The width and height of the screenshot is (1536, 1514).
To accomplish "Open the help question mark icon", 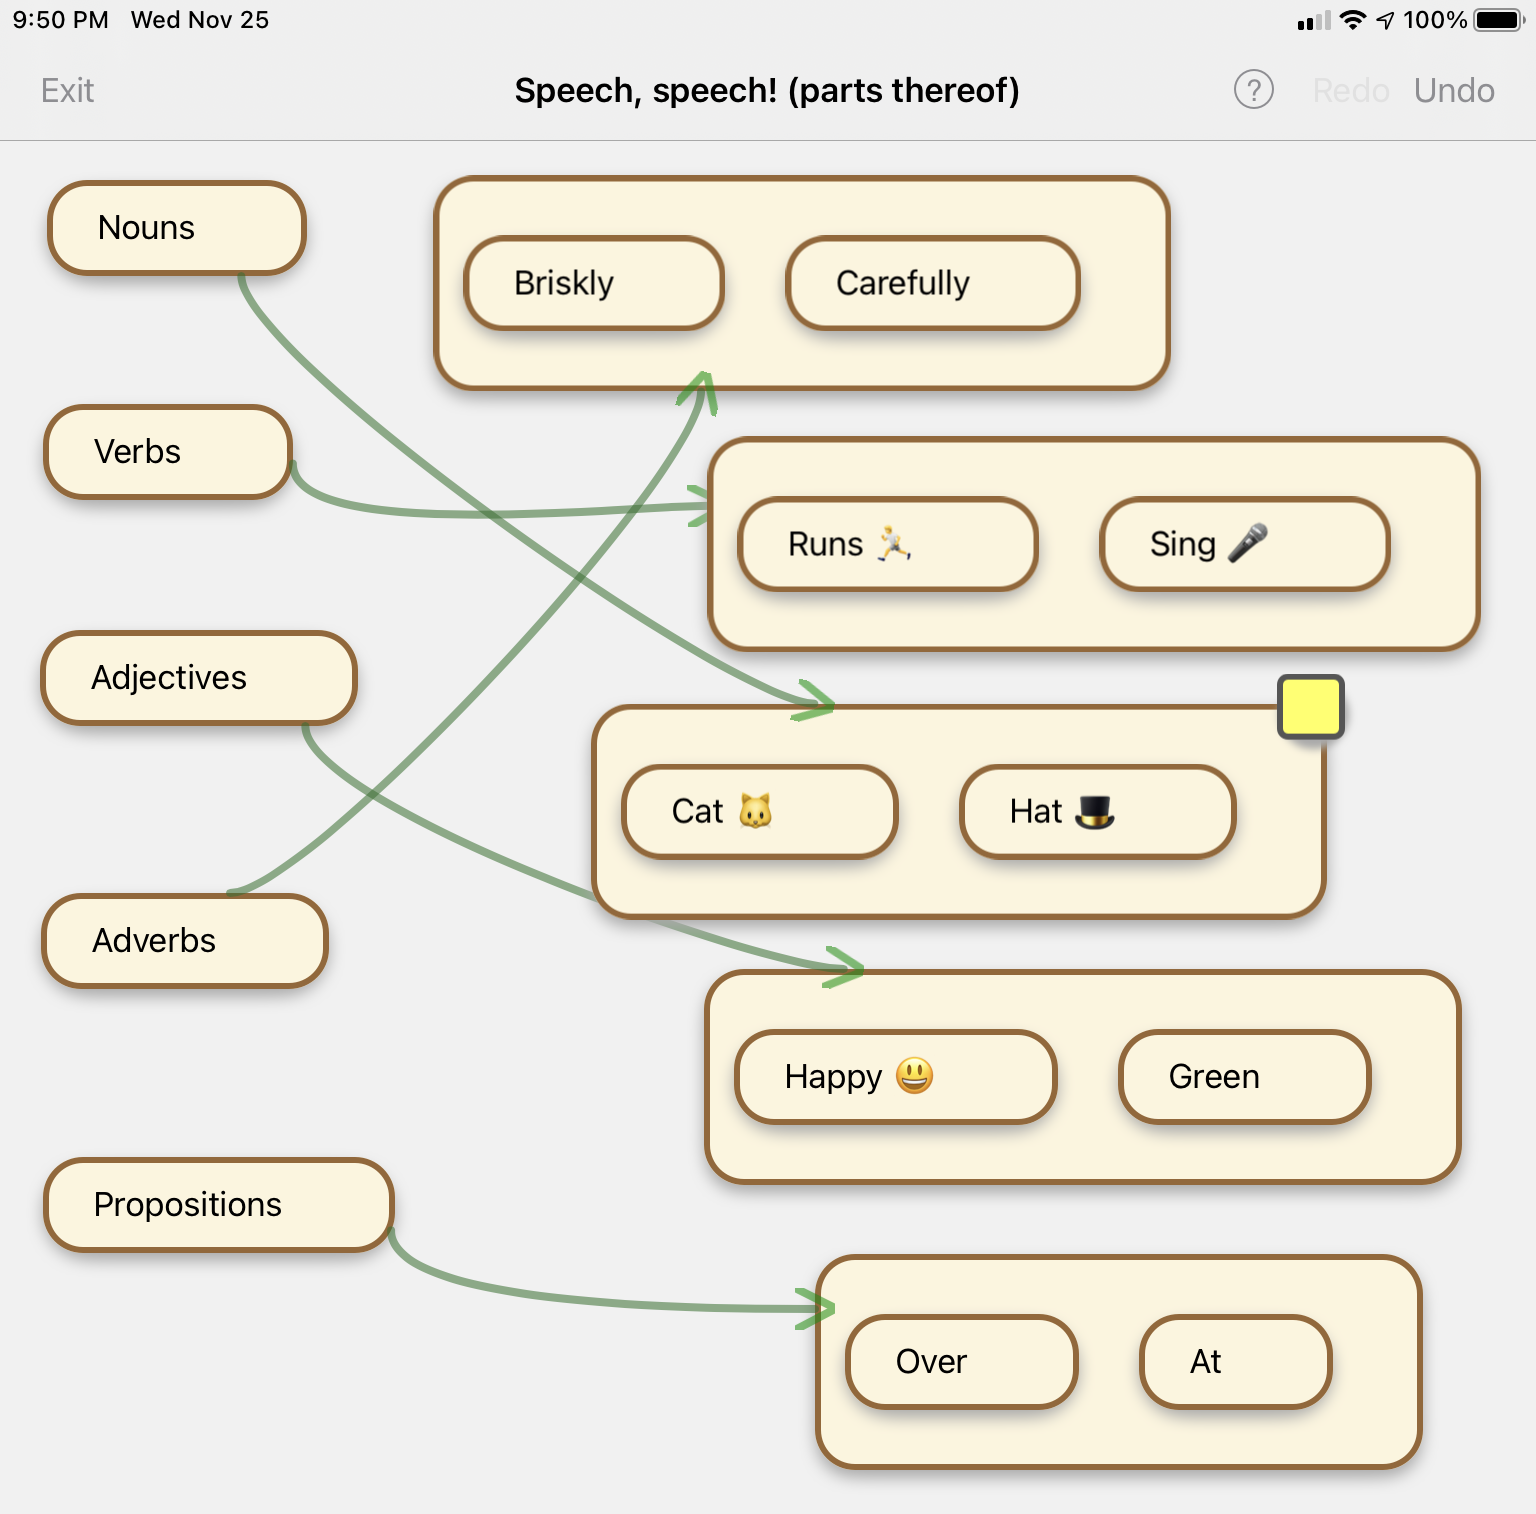I will pos(1253,90).
